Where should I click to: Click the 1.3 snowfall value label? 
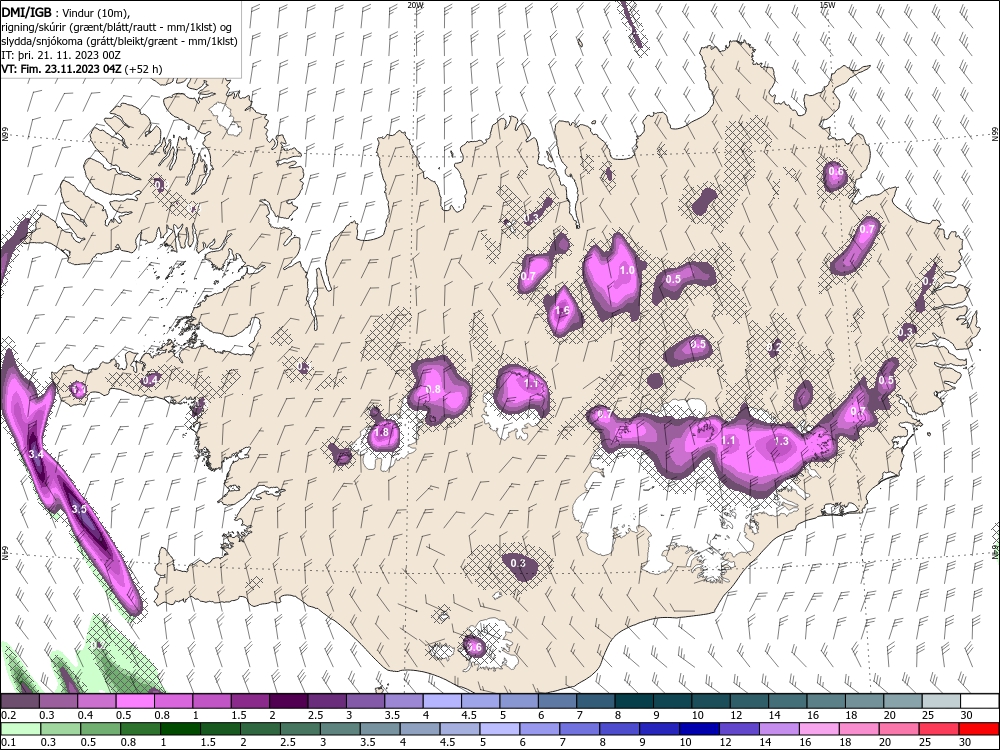pos(781,441)
